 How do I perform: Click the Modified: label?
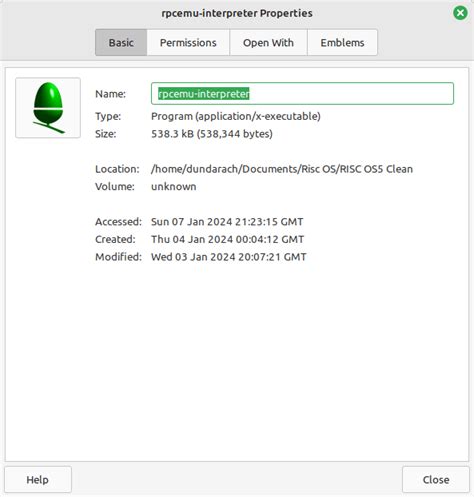click(118, 257)
